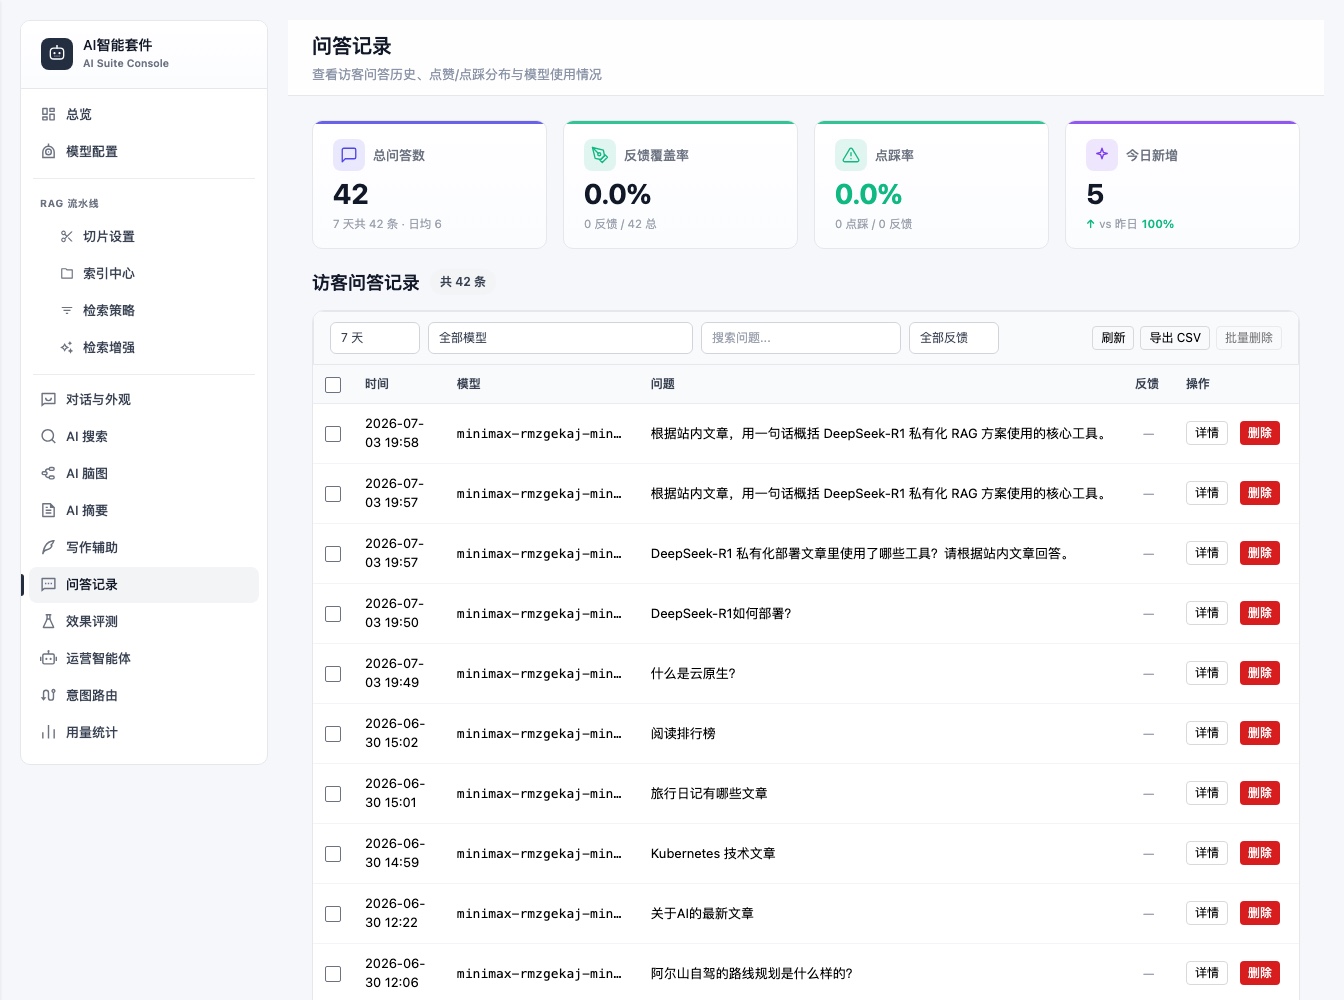Image resolution: width=1344 pixels, height=1000 pixels.
Task: Check the row for 阅读排行榜
Action: 333,734
